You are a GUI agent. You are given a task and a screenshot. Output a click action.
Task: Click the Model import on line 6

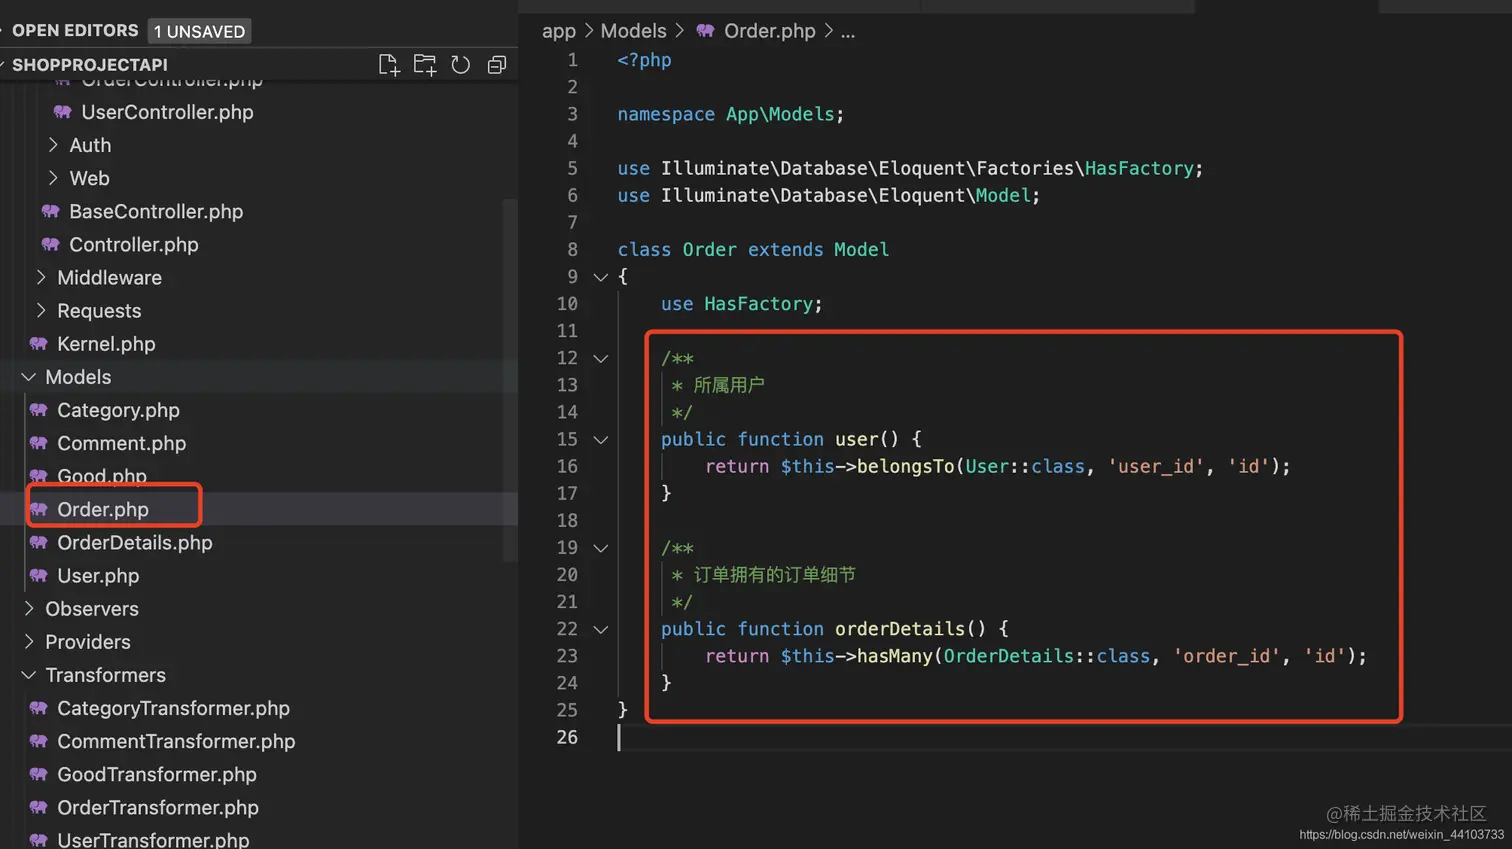tap(1003, 195)
